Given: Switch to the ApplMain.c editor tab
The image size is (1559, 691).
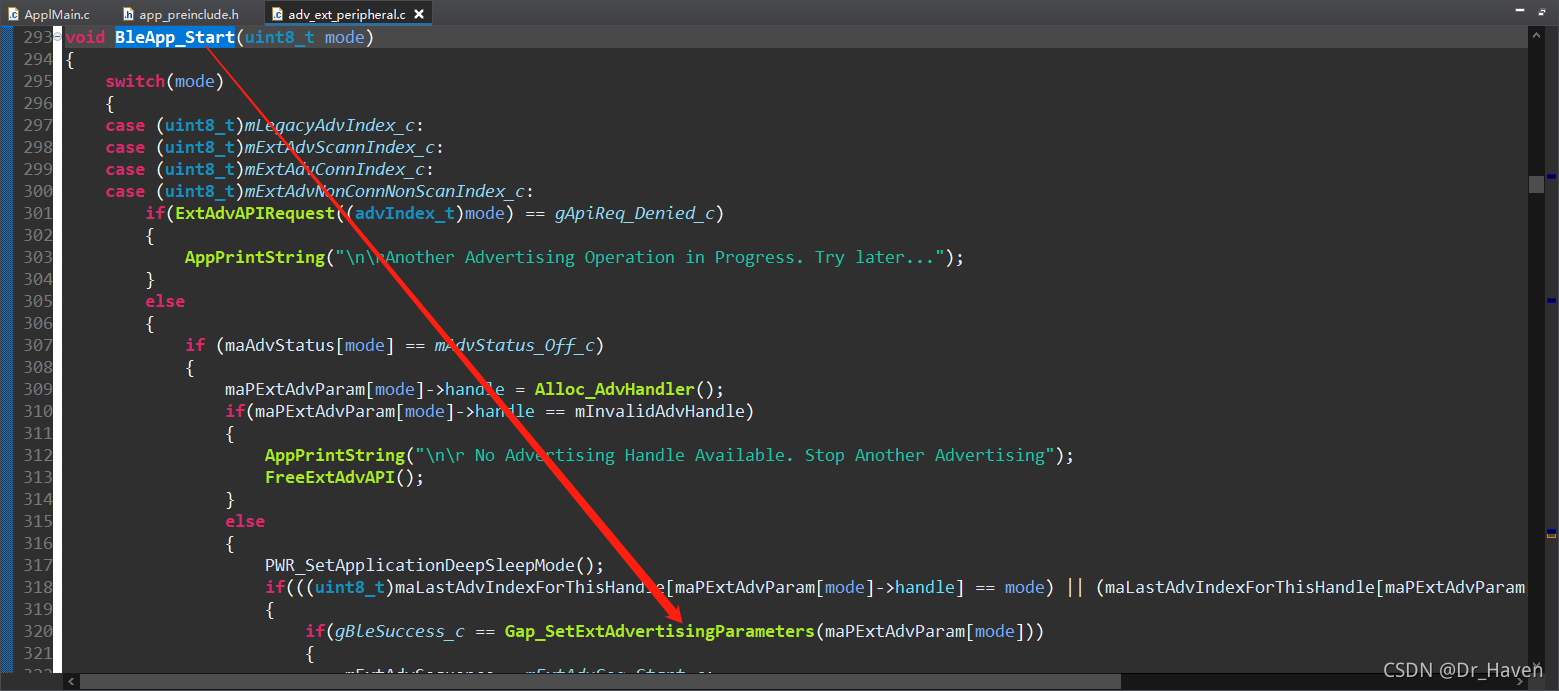Looking at the screenshot, I should point(49,14).
